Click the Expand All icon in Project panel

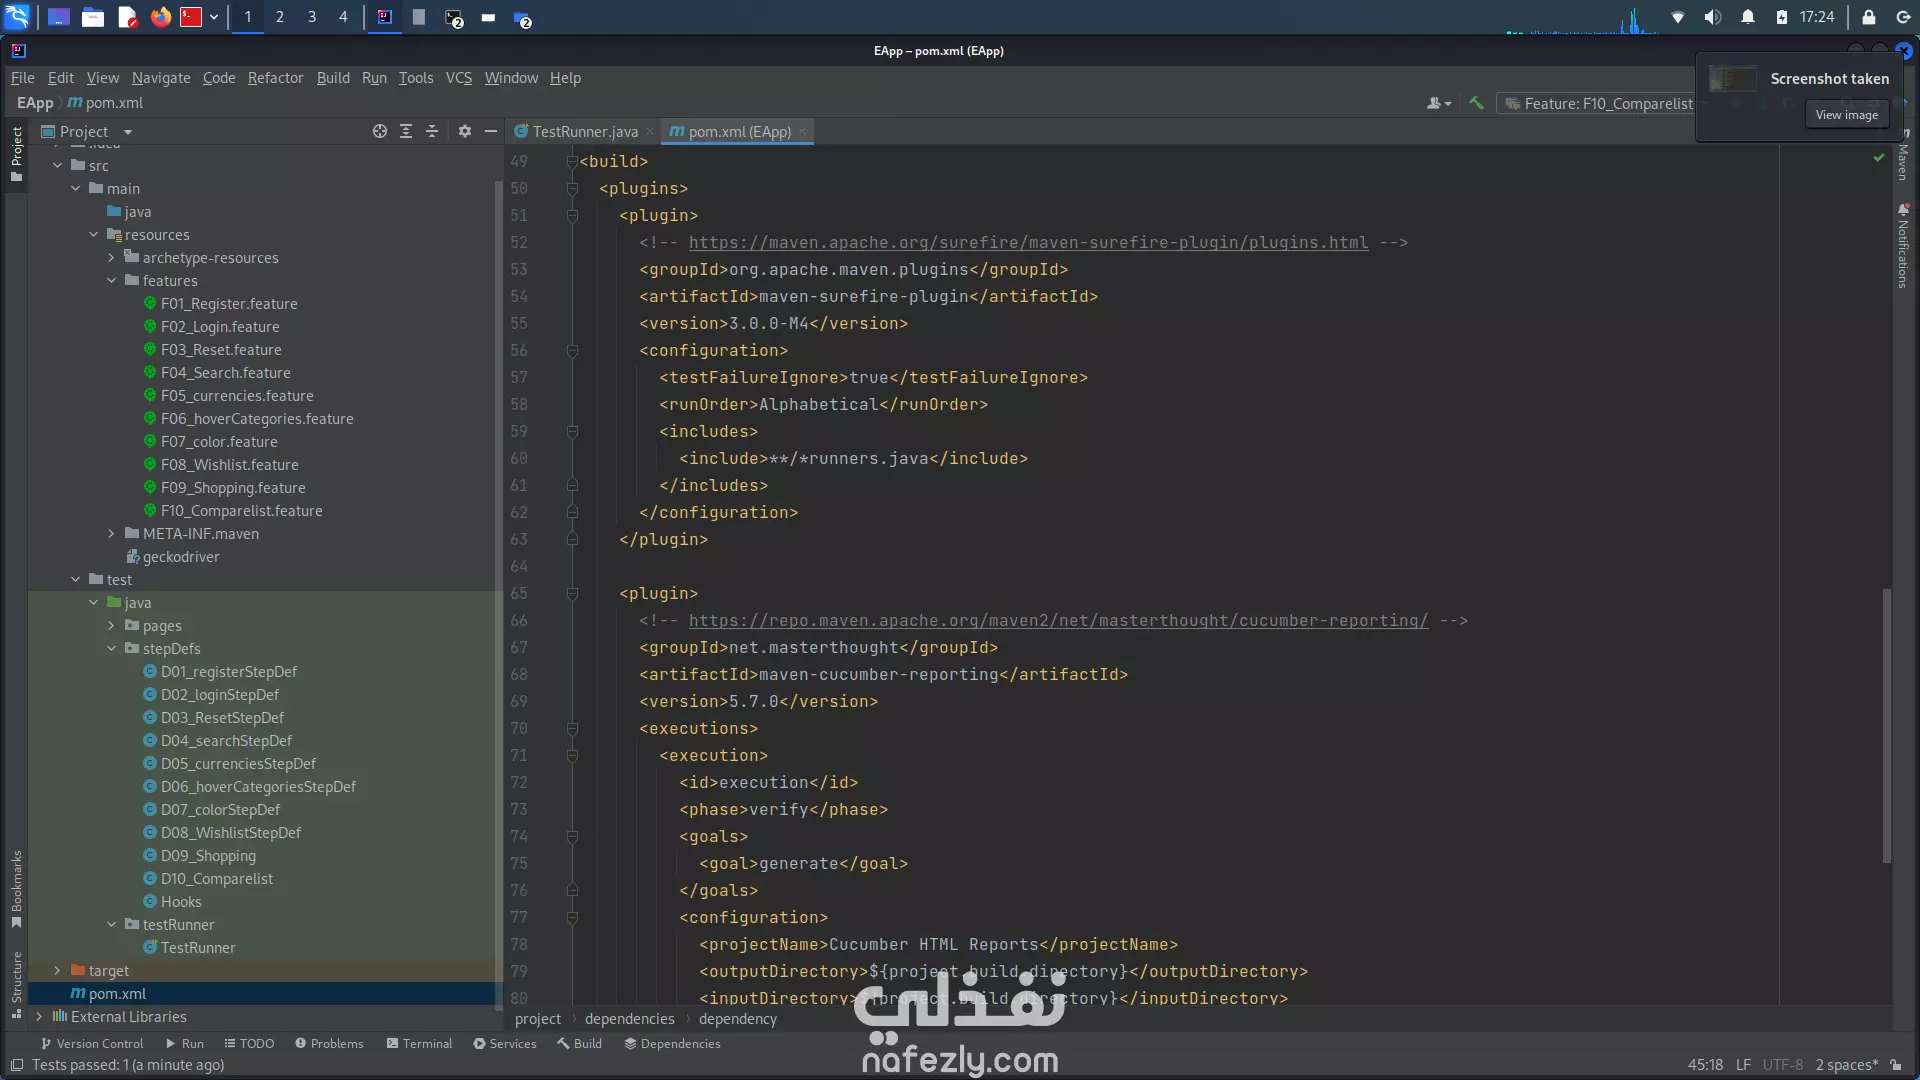click(x=406, y=131)
